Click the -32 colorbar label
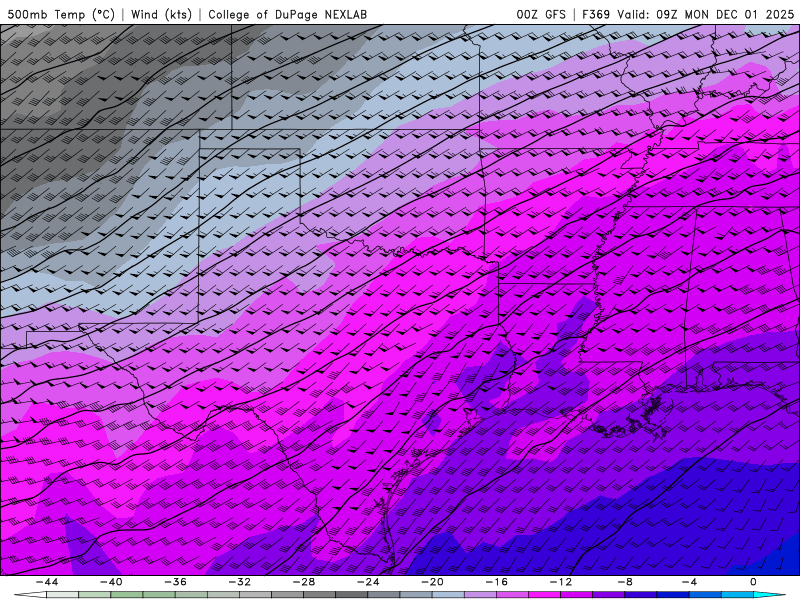The width and height of the screenshot is (800, 600). click(239, 582)
